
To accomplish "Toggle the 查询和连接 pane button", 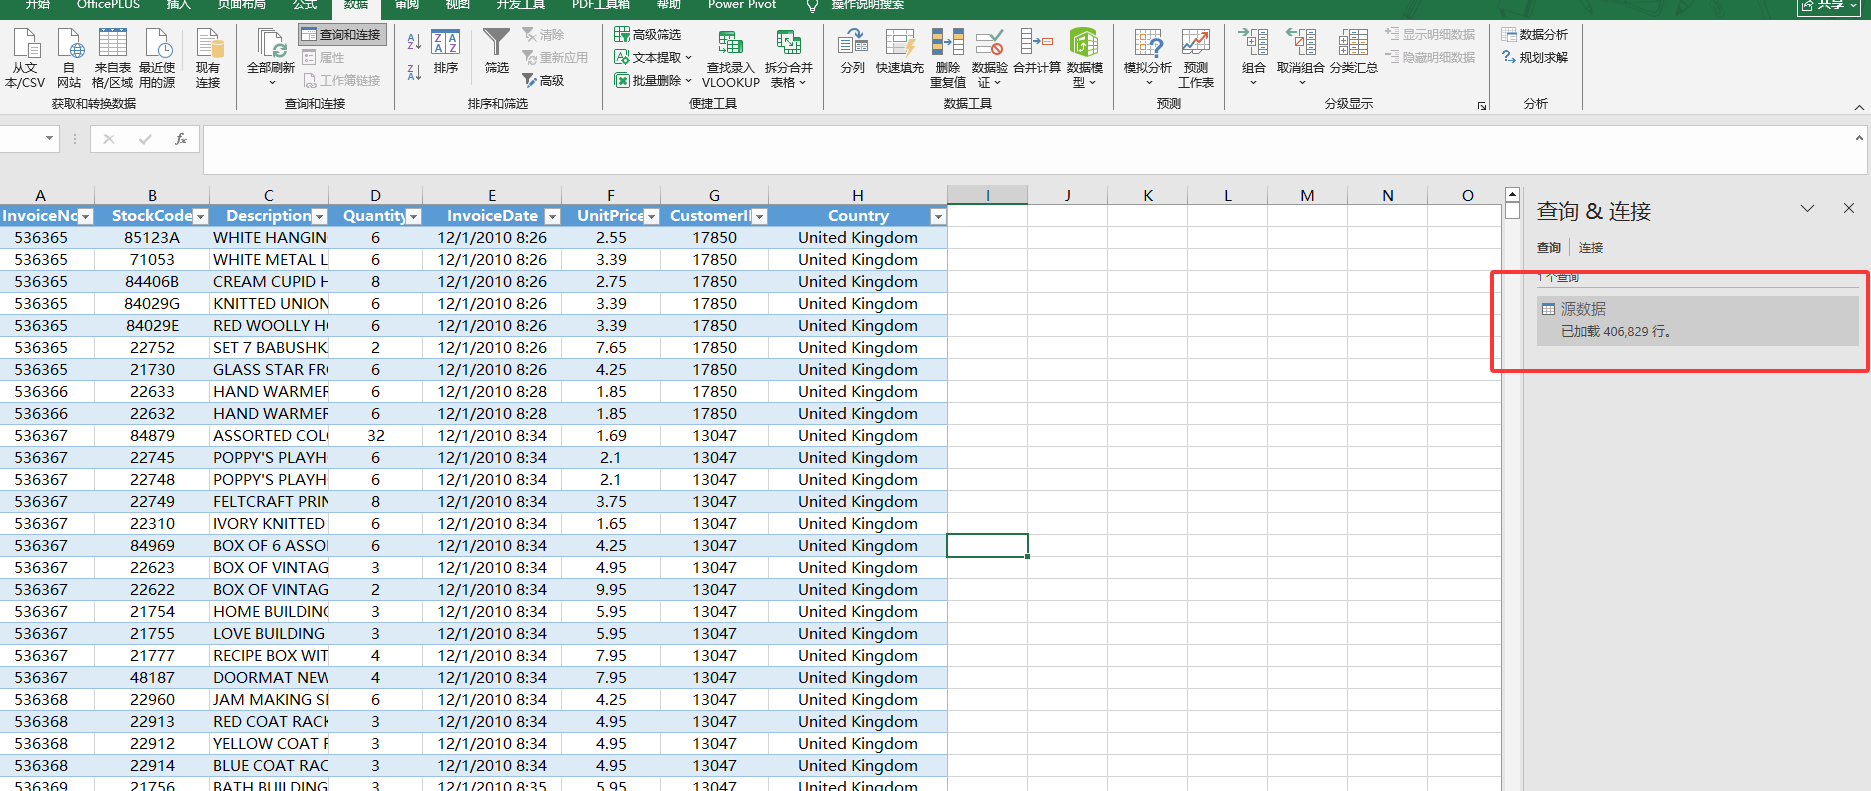I will [342, 35].
